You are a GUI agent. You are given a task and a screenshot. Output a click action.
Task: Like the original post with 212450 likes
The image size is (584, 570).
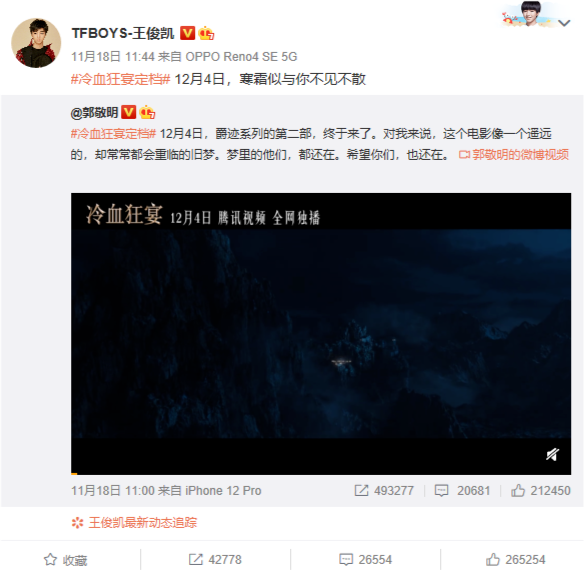[540, 491]
